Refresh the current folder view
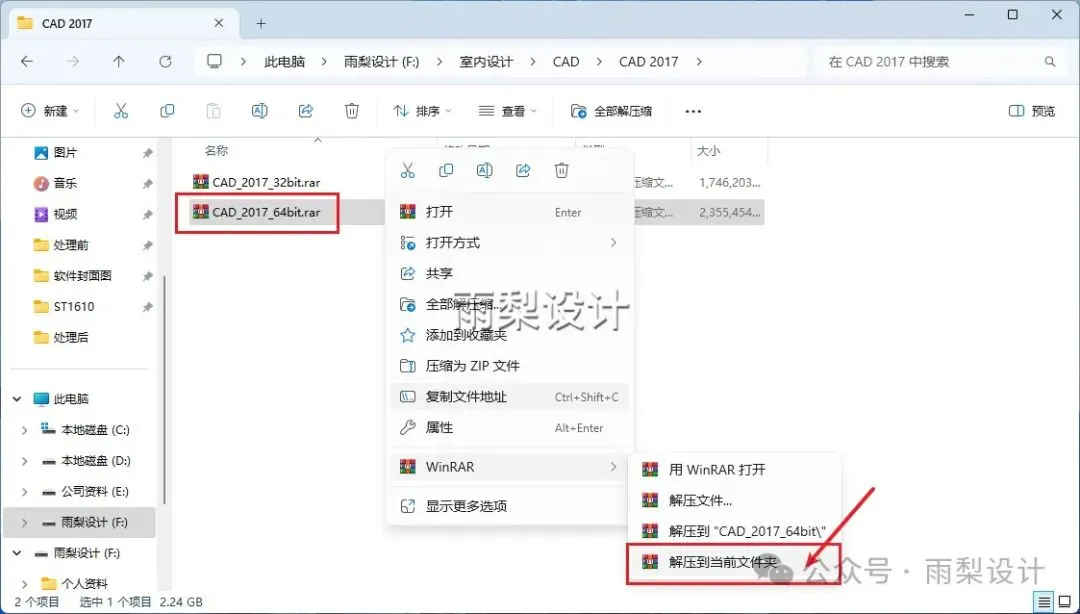The height and width of the screenshot is (614, 1080). click(x=165, y=61)
